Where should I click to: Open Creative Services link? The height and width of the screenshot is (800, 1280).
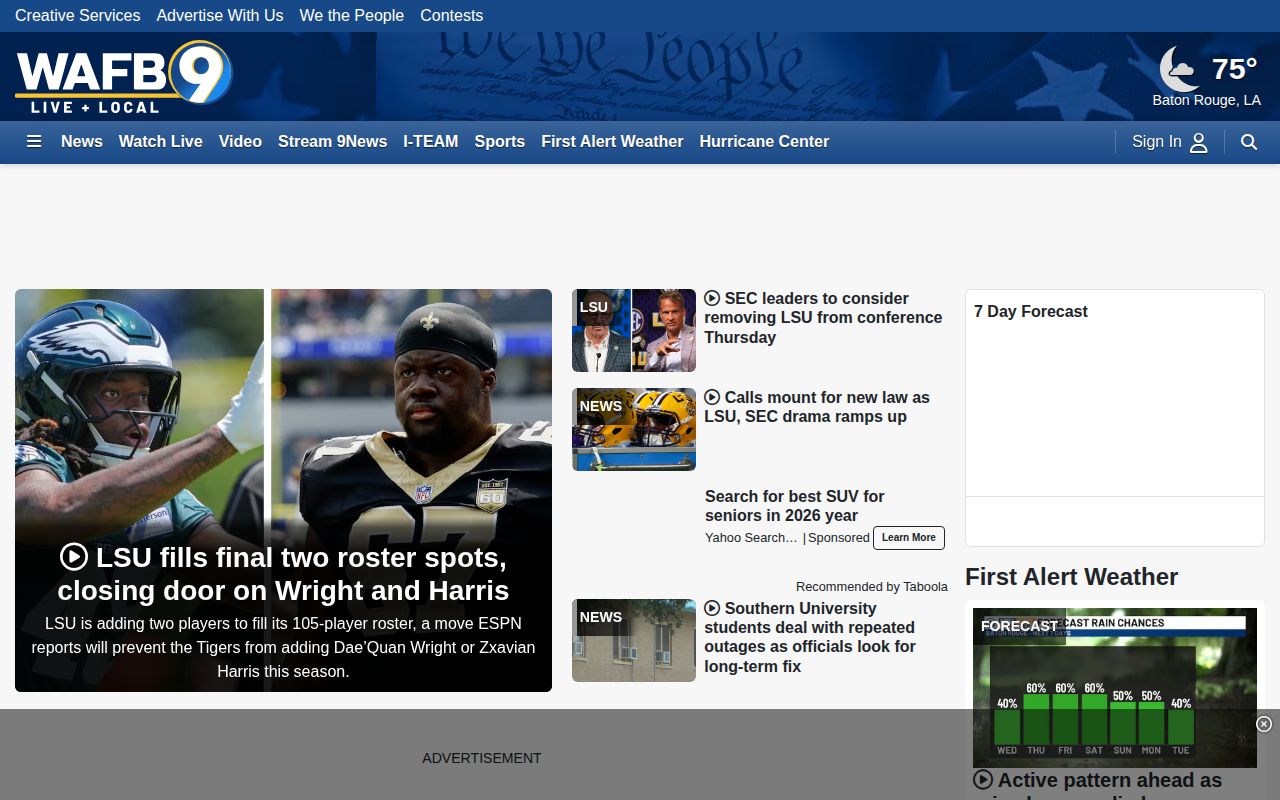click(78, 16)
